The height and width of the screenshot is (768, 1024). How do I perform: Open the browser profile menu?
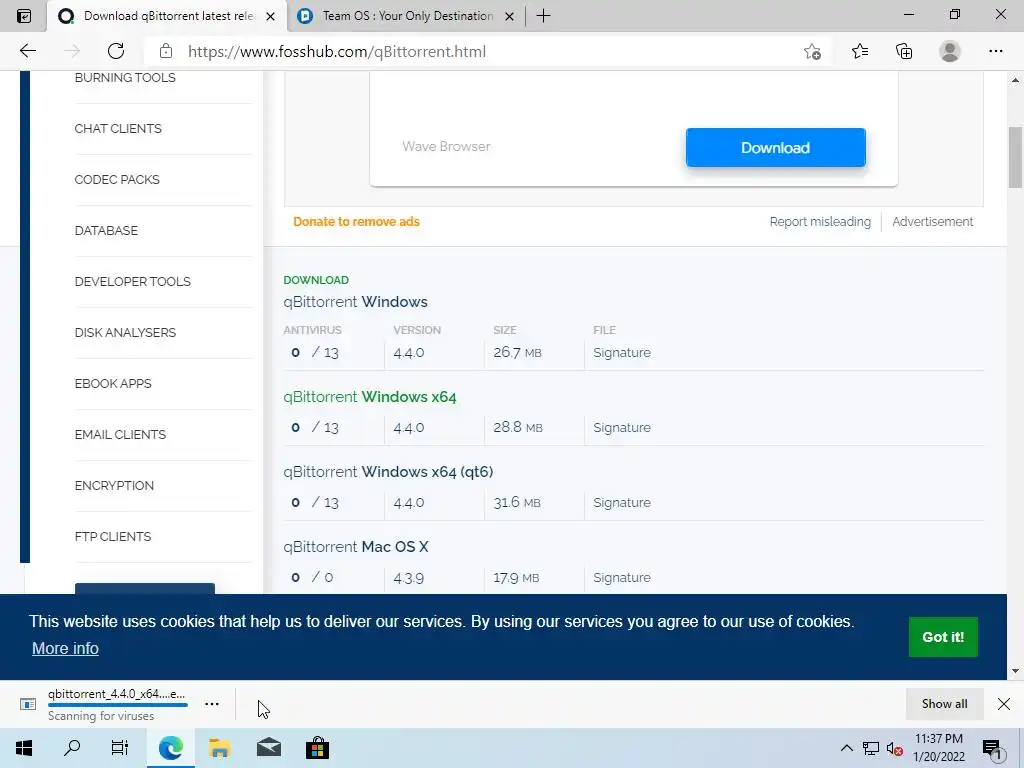(x=950, y=51)
